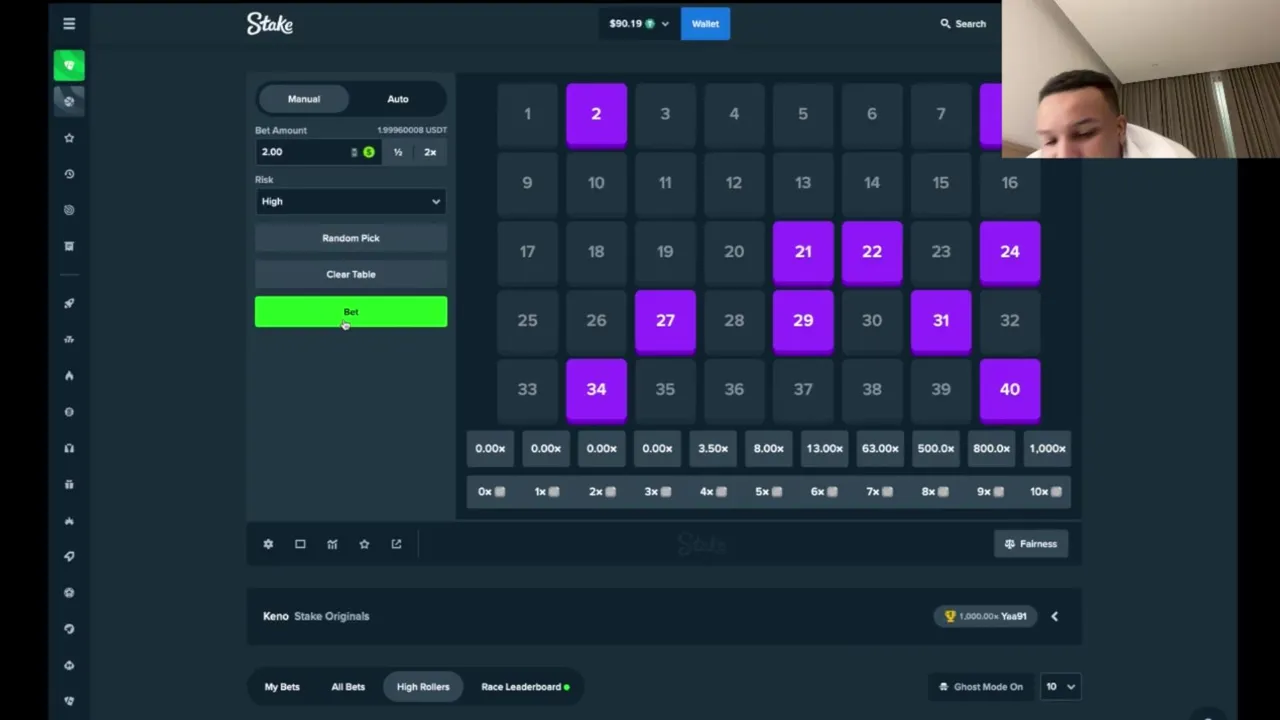This screenshot has width=1280, height=720.
Task: Open the rows count 10 dropdown
Action: 1060,687
